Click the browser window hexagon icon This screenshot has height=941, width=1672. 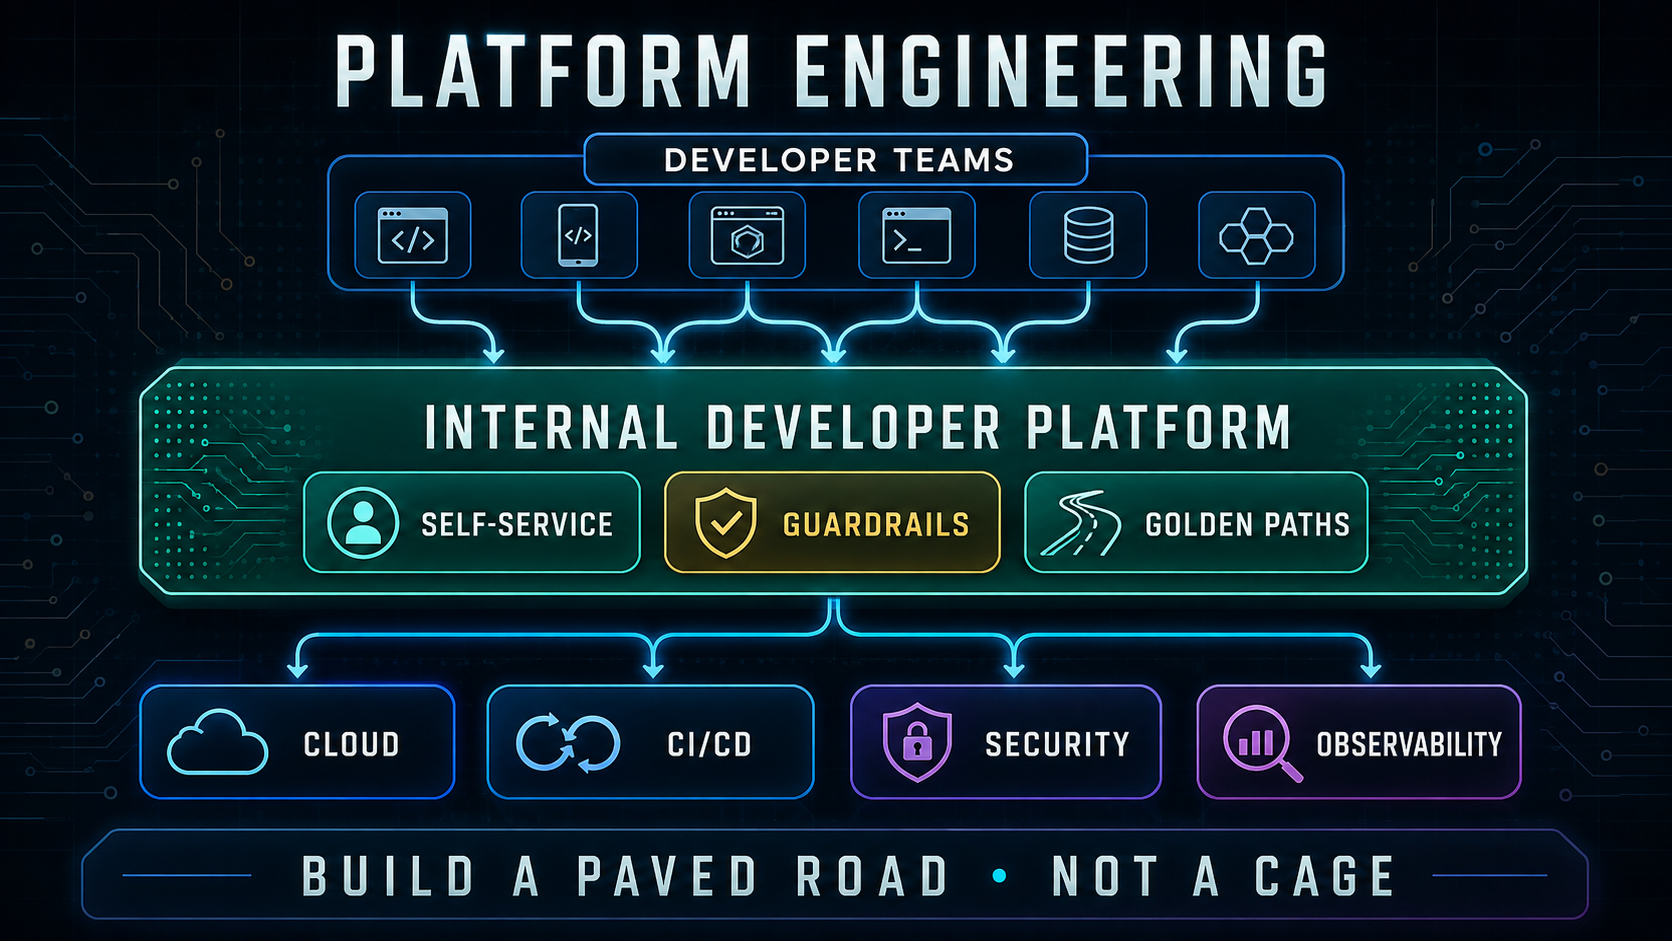pos(747,235)
